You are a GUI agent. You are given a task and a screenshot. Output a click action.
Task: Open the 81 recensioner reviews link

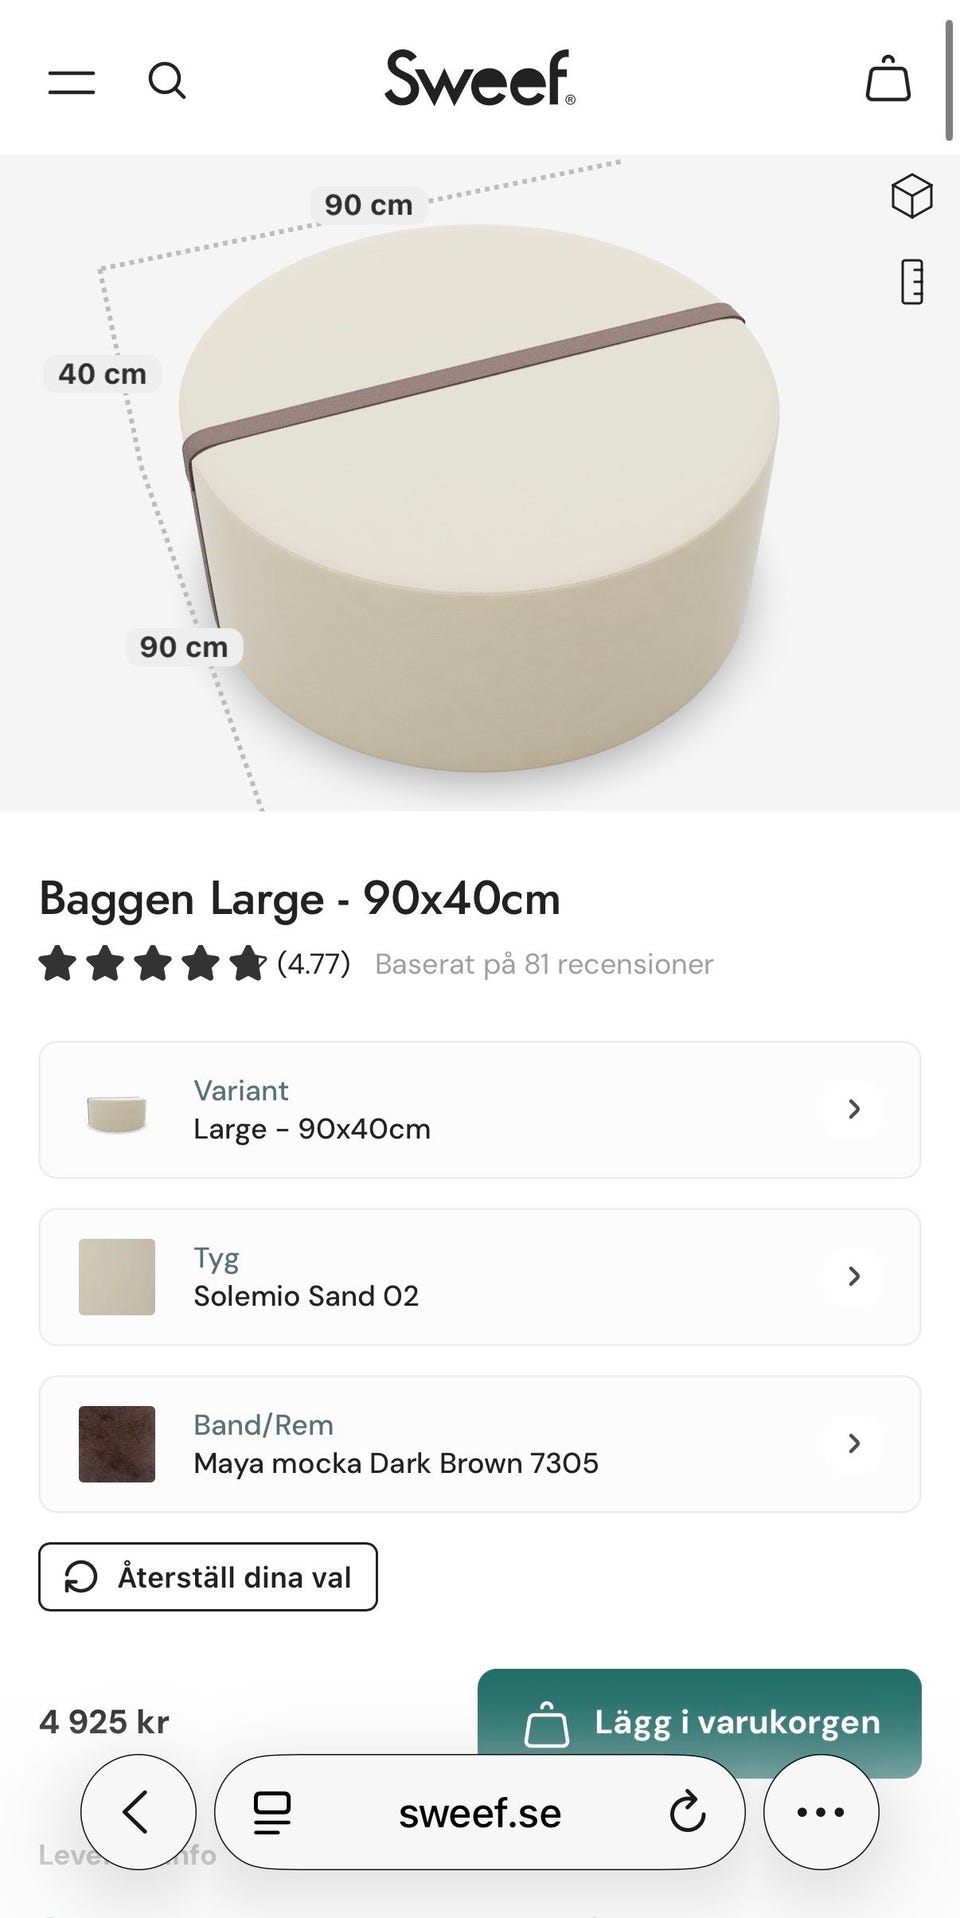tap(544, 964)
